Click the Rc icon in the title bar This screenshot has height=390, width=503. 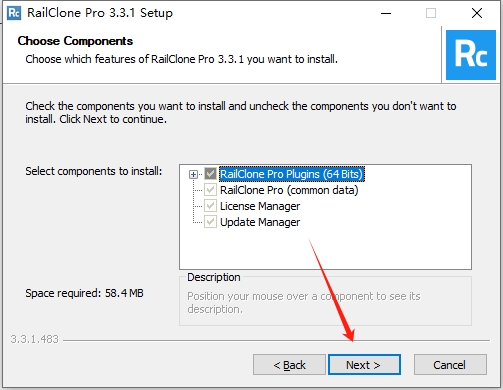[x=14, y=13]
